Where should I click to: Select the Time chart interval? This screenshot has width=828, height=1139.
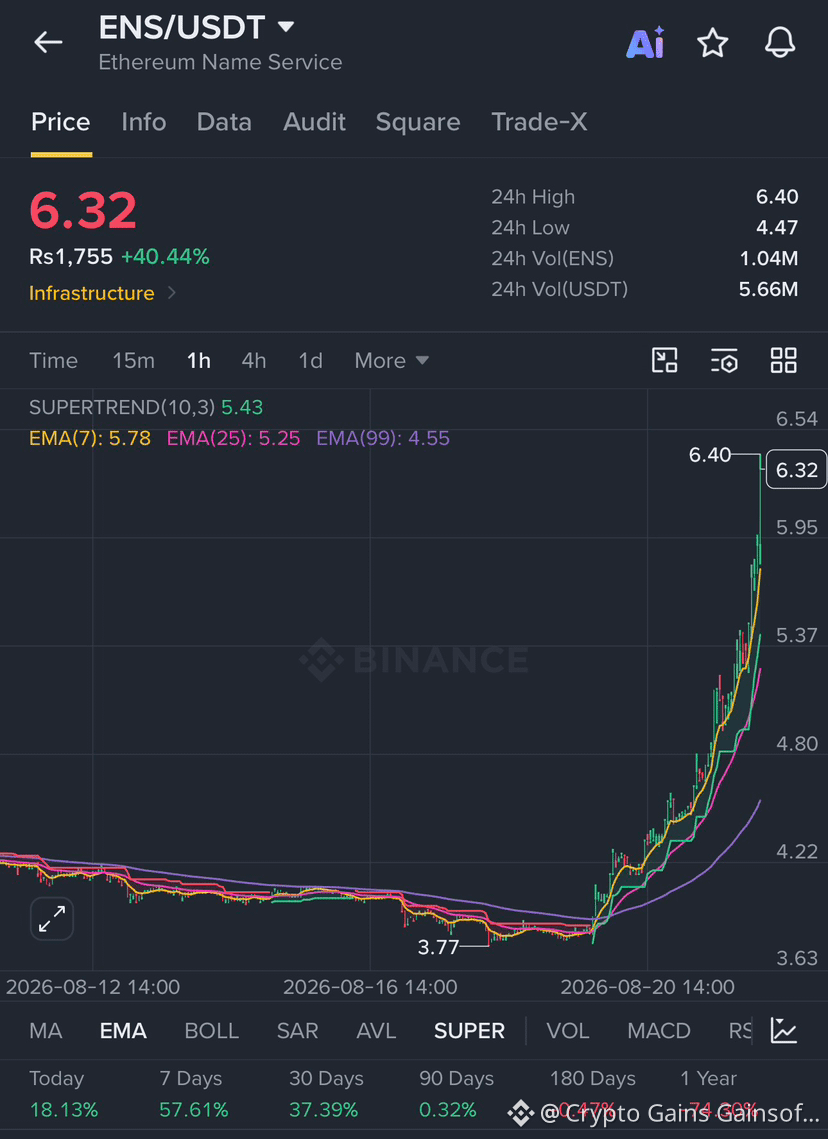[x=53, y=360]
